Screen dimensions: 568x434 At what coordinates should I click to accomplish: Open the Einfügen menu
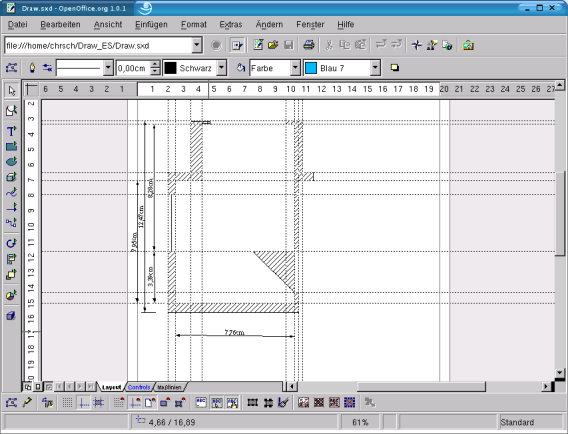(x=151, y=25)
